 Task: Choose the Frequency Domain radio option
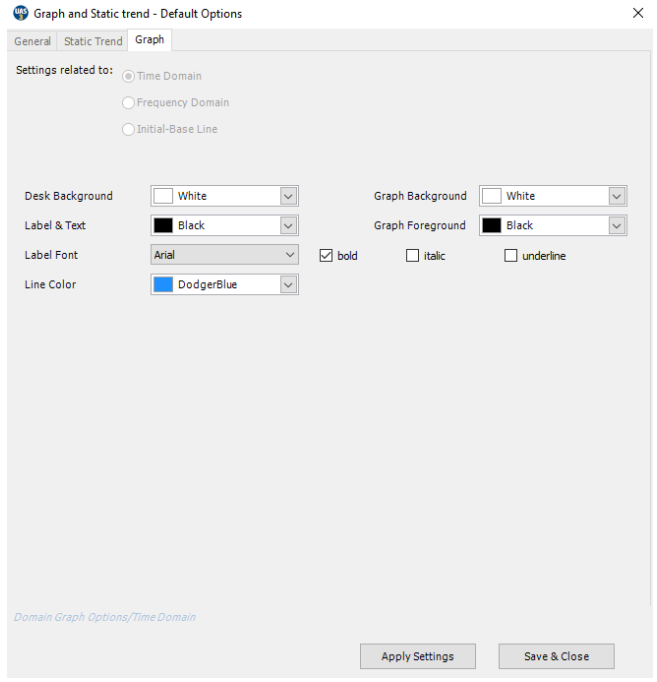pos(129,102)
